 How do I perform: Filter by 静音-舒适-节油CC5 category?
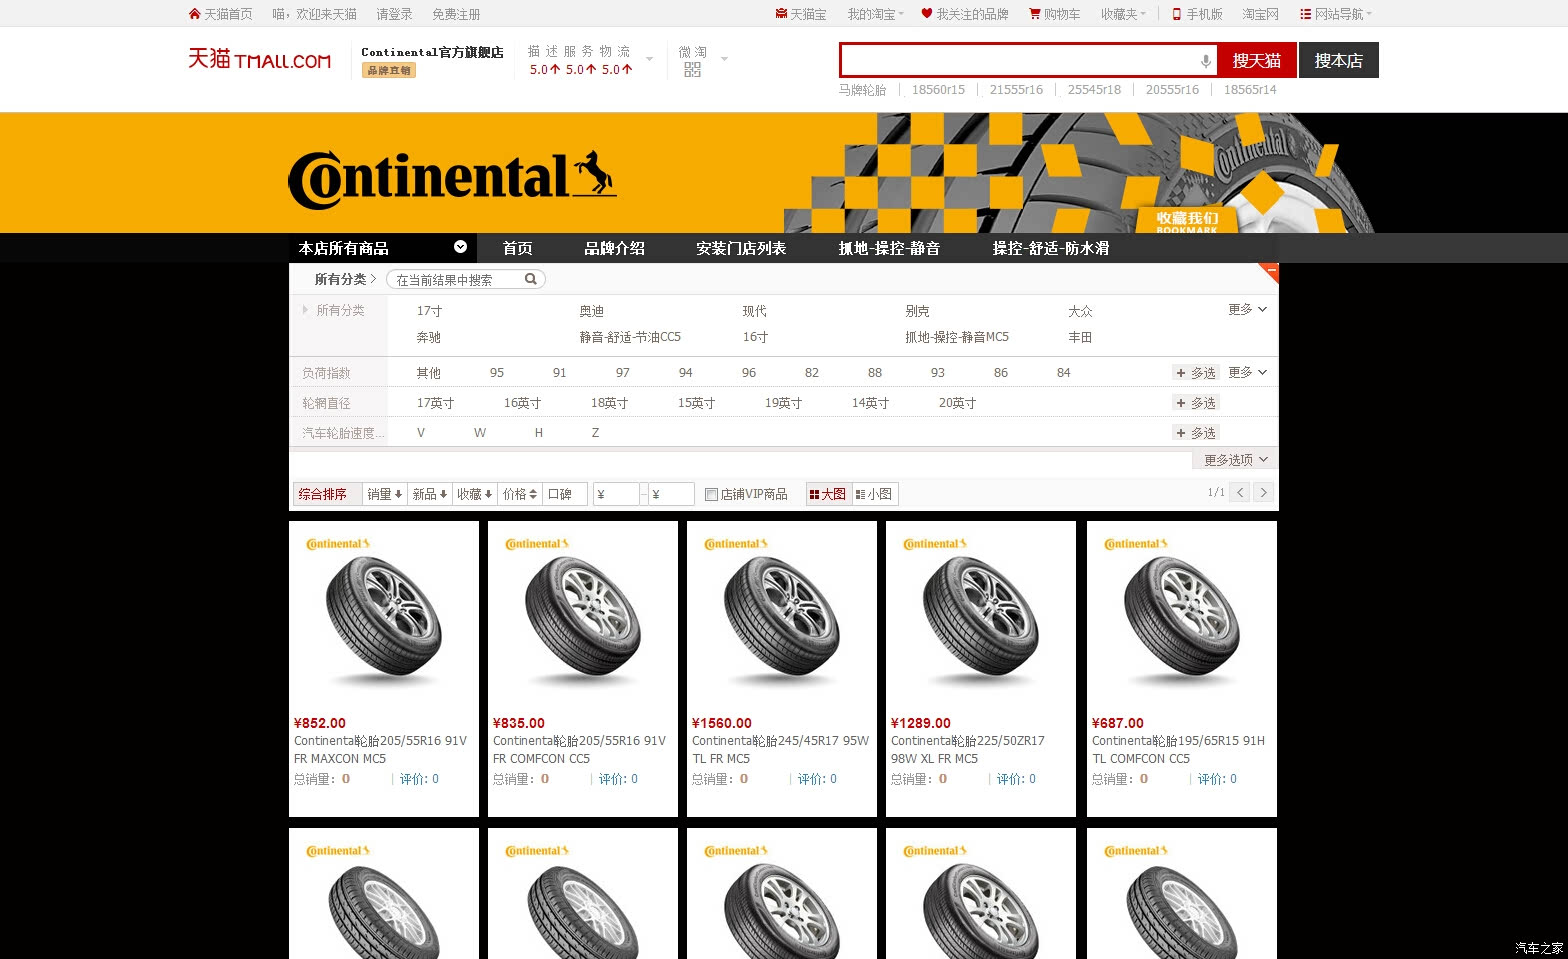click(630, 337)
